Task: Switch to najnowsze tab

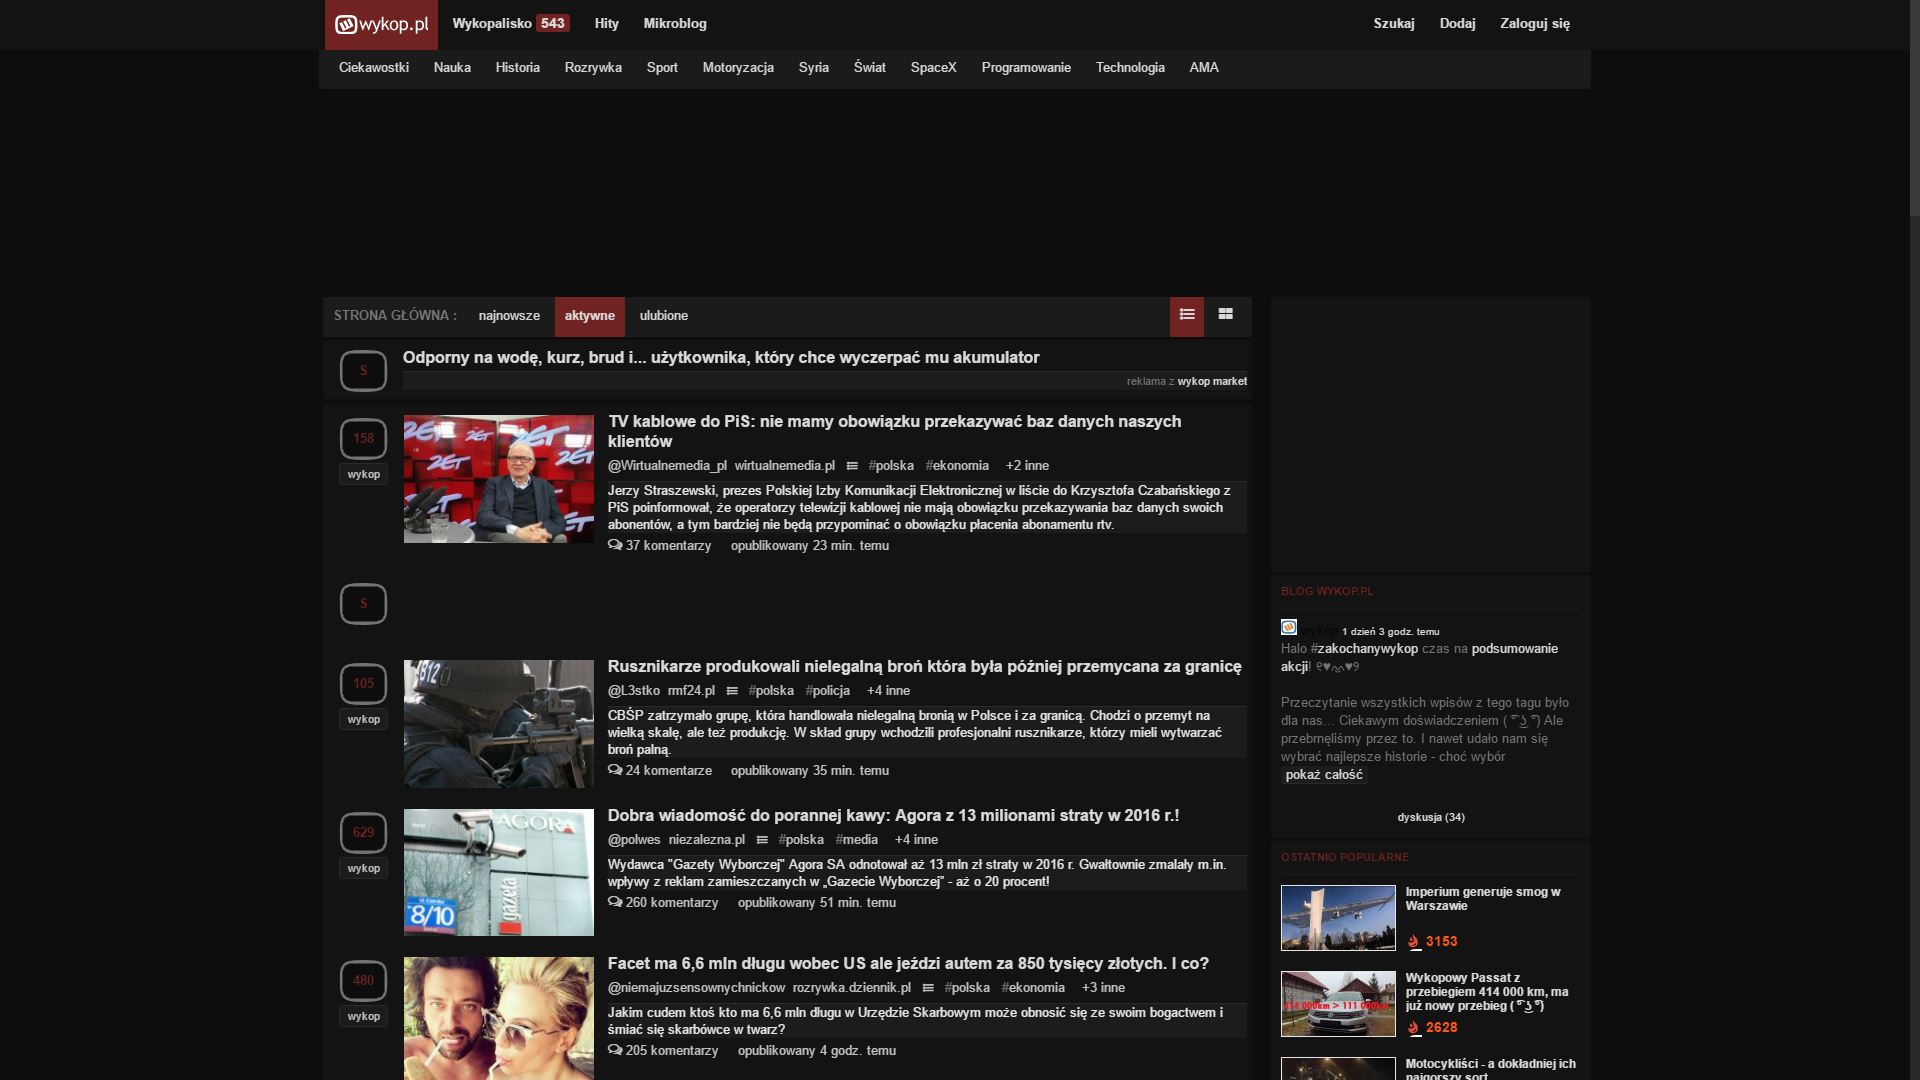Action: [509, 315]
